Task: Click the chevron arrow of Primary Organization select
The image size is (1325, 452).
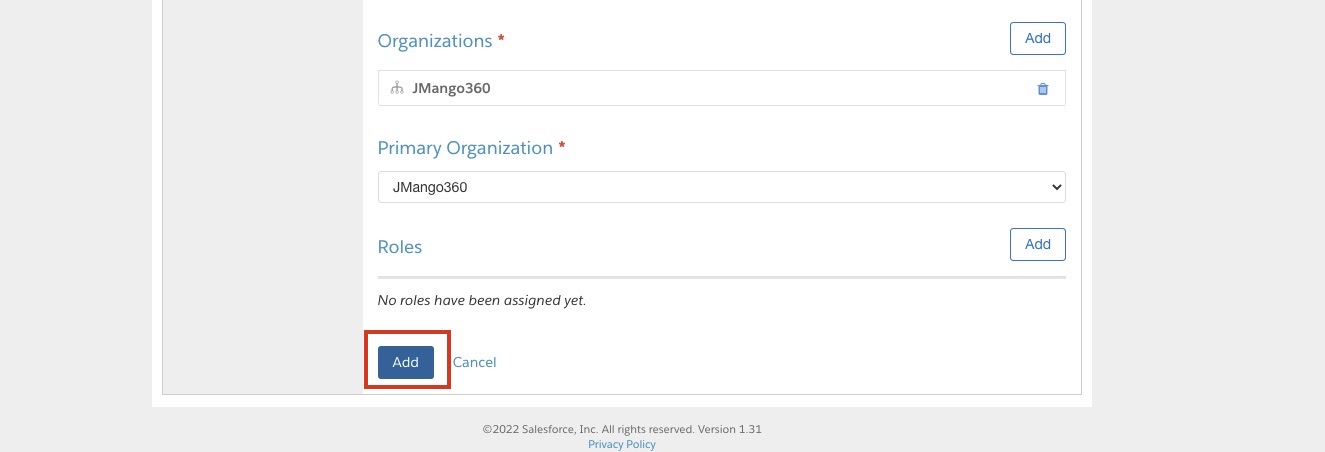Action: pos(1056,187)
